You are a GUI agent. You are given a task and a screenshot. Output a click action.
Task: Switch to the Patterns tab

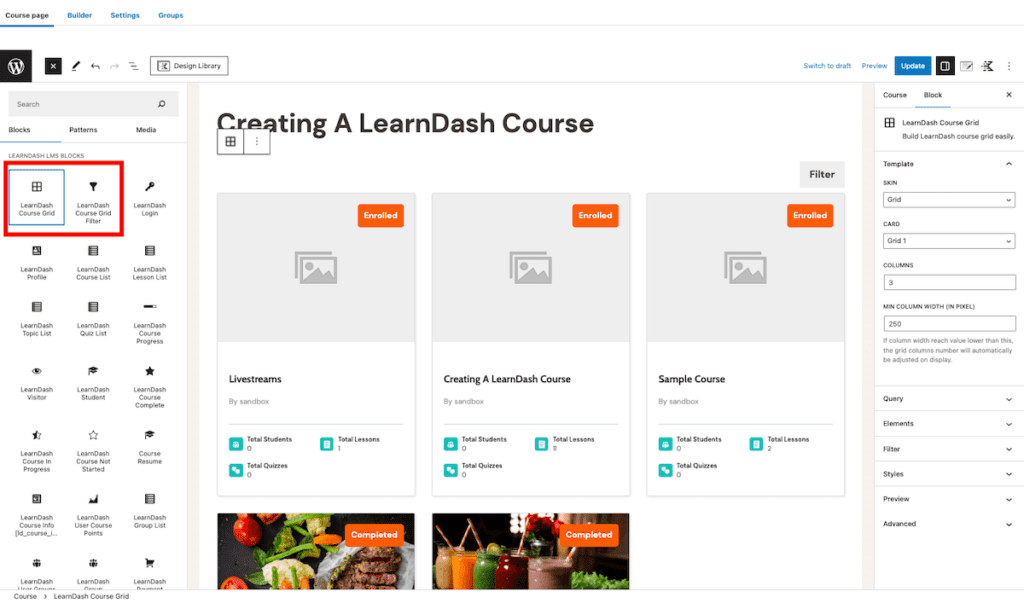83,130
